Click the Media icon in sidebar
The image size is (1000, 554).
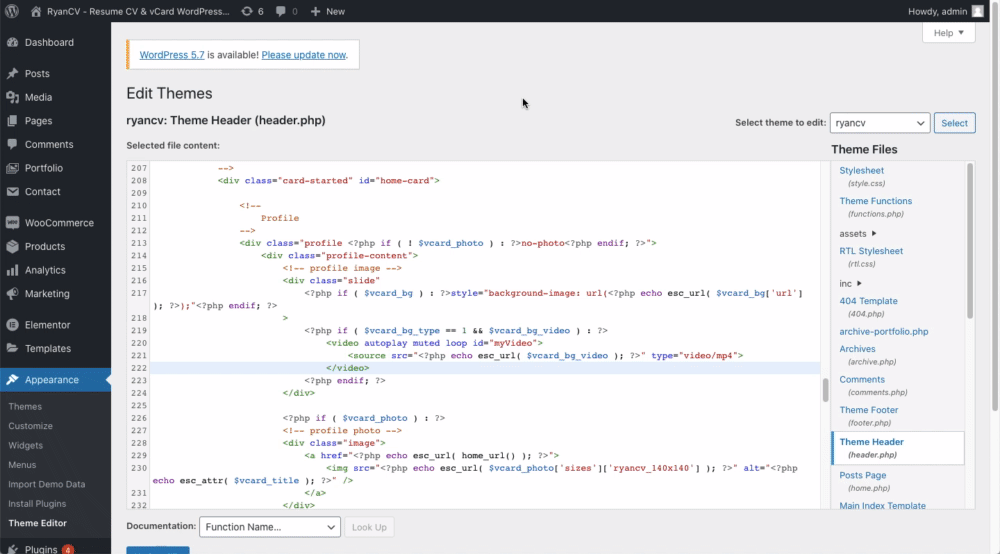12,97
